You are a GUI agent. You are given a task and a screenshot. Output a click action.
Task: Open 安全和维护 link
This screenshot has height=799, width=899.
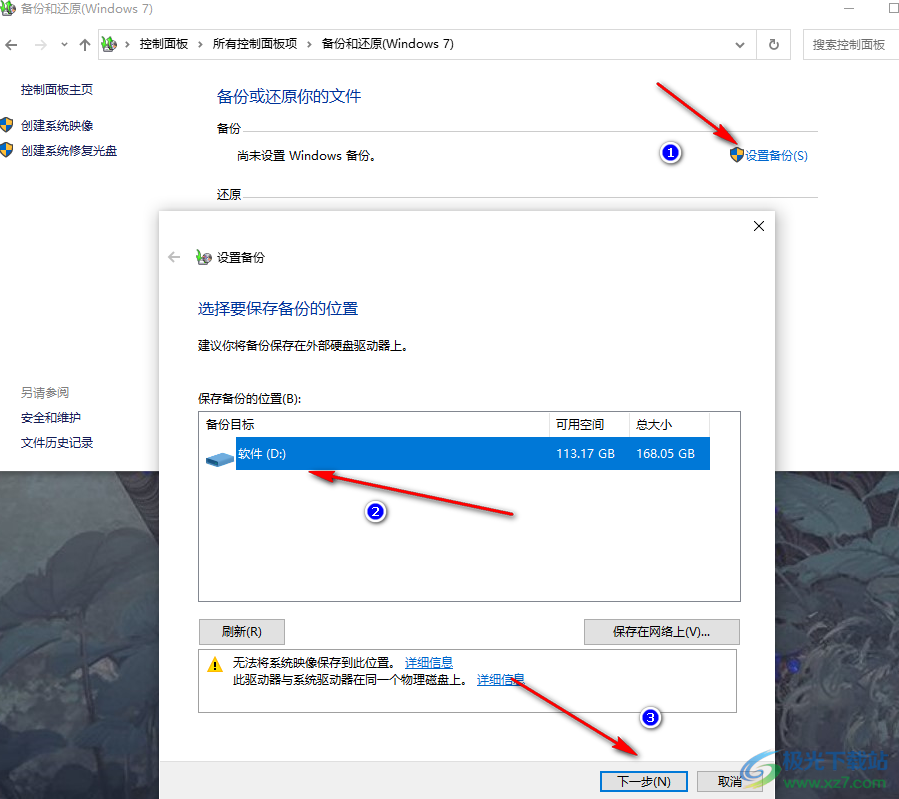coord(51,418)
